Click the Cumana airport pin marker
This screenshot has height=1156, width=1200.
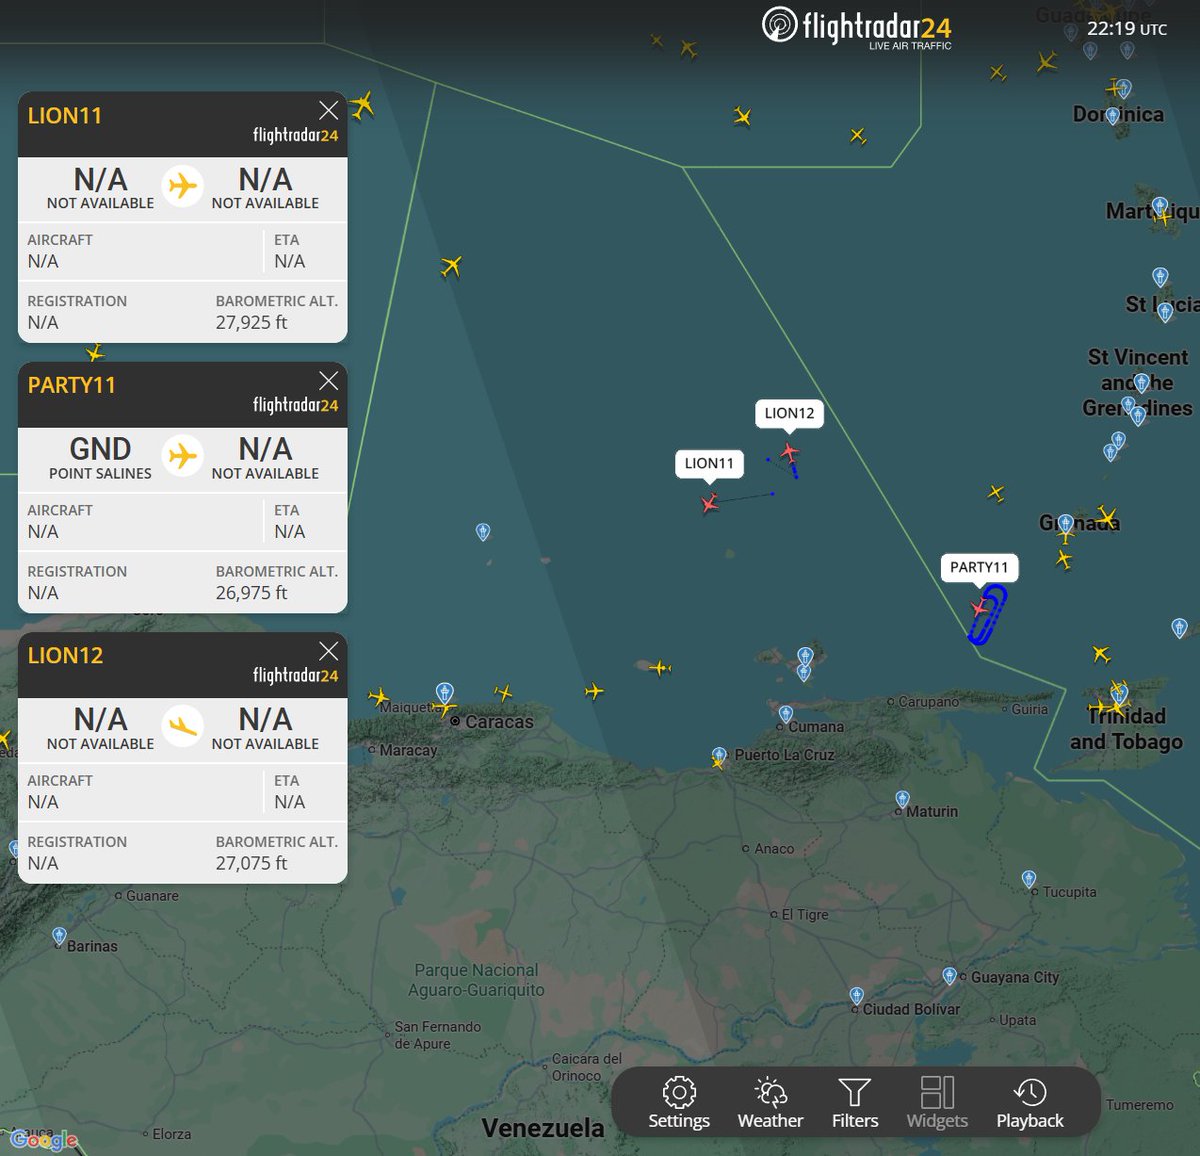786,714
